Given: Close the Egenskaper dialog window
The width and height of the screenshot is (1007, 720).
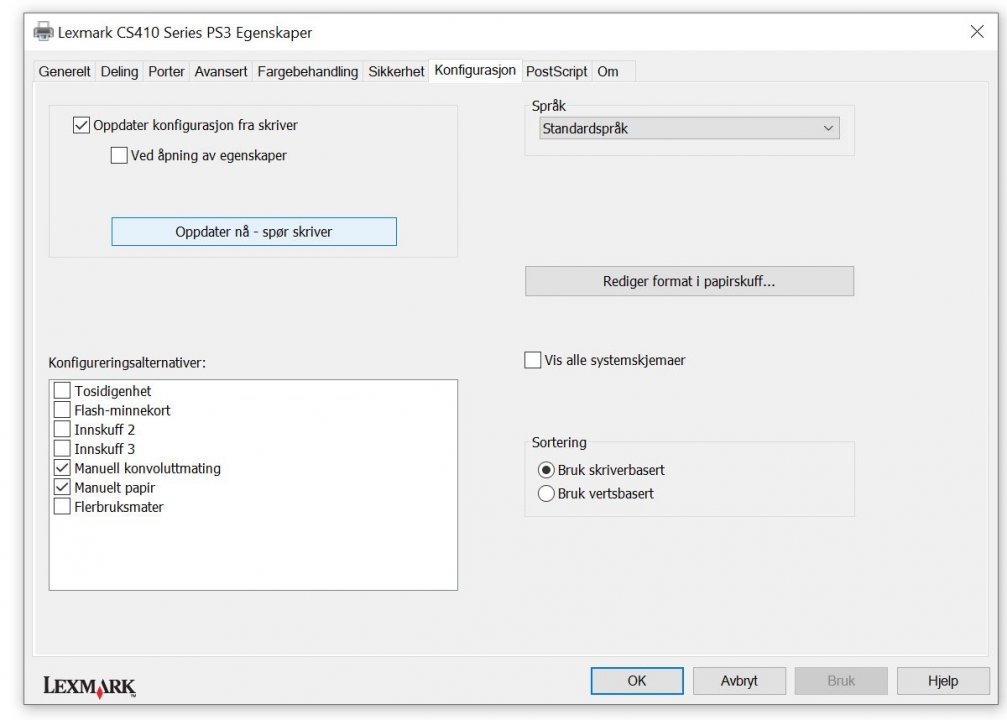Looking at the screenshot, I should tap(977, 32).
